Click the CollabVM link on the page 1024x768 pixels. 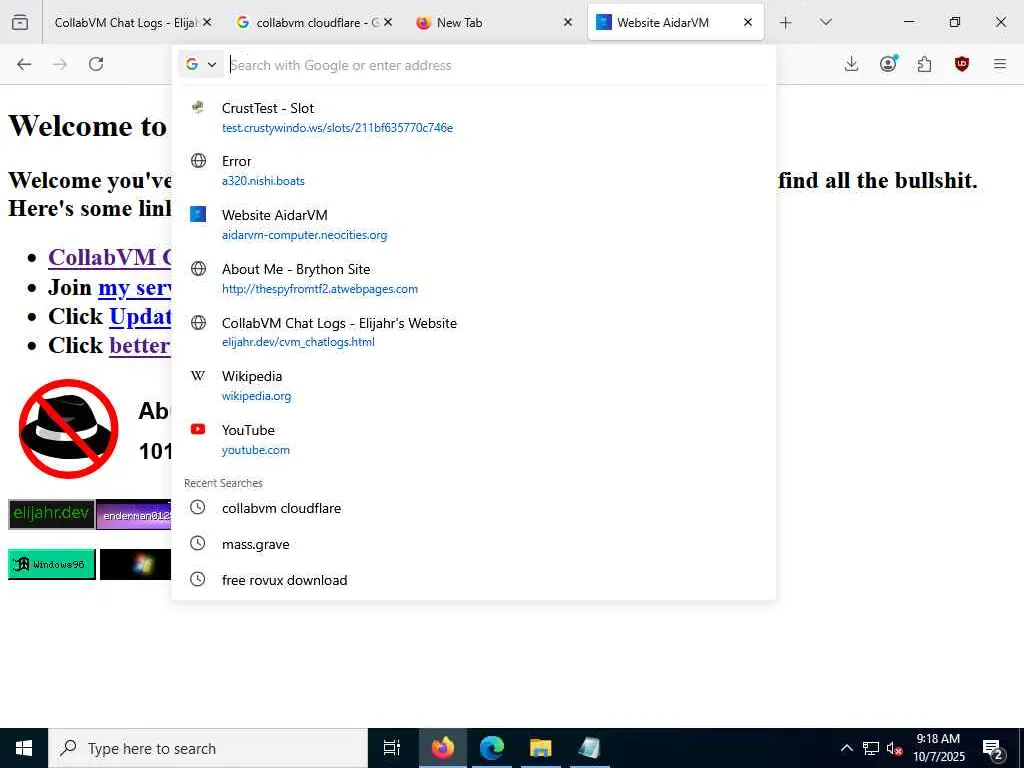109,257
